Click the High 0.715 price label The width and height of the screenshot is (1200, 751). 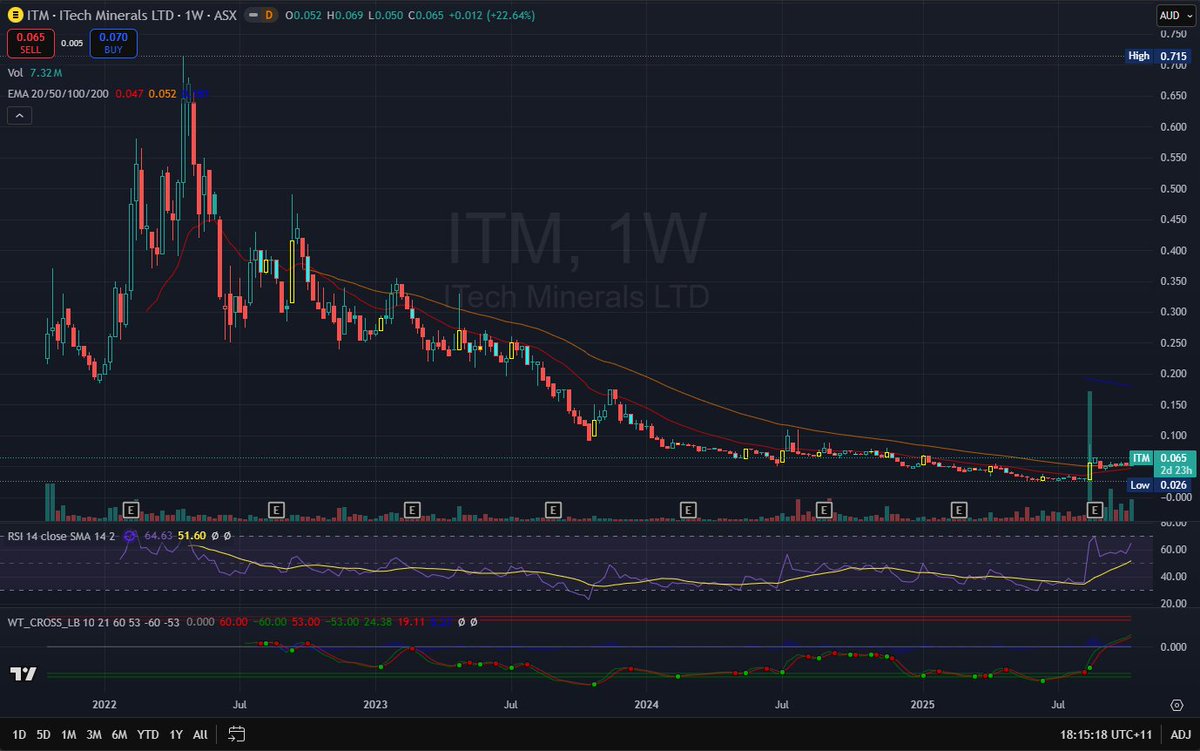coord(1157,56)
